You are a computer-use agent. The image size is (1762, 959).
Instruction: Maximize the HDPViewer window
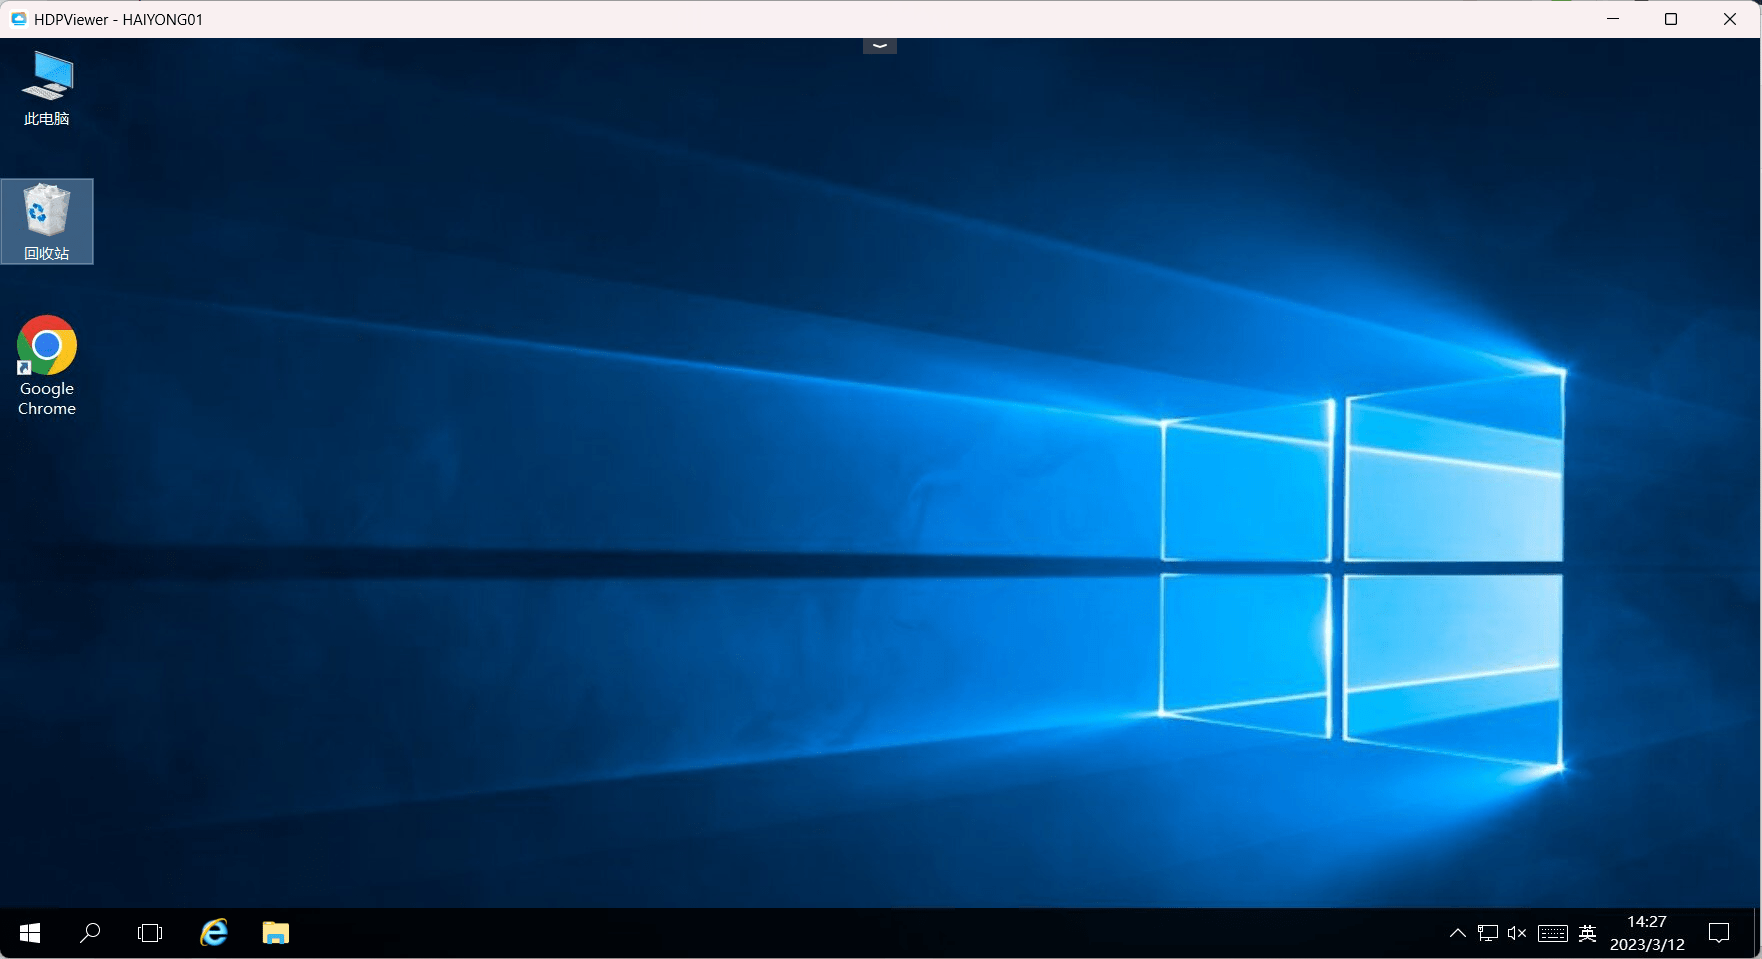[x=1671, y=19]
